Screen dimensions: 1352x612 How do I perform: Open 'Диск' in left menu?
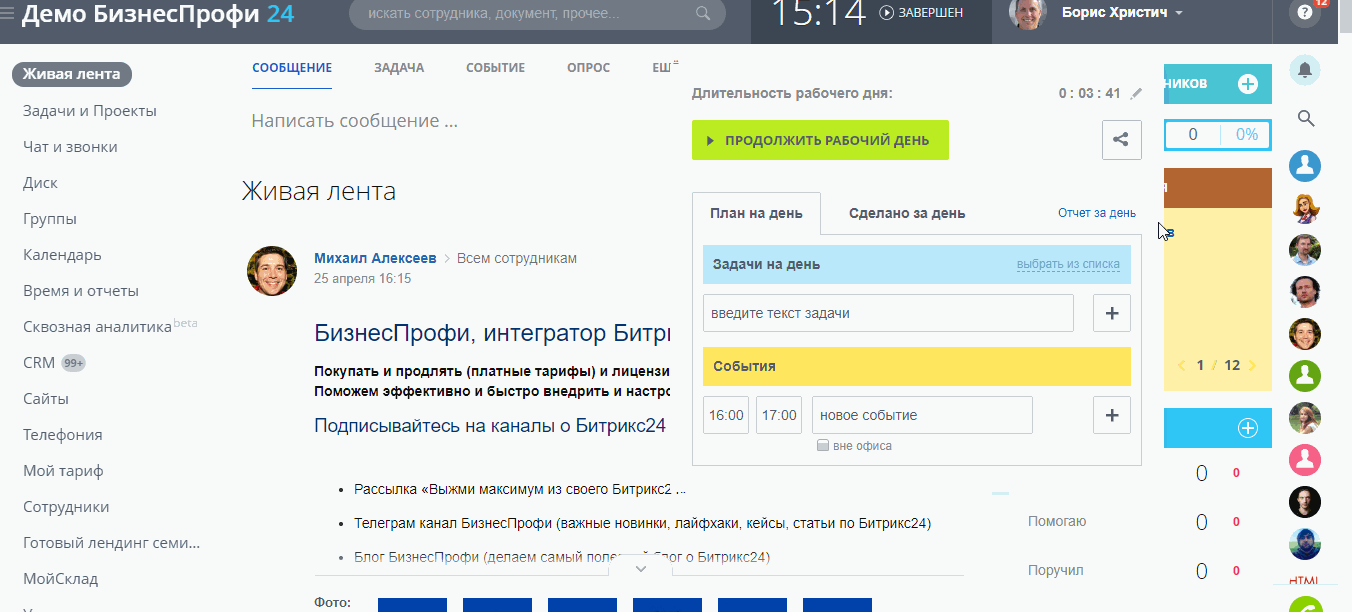tap(40, 183)
